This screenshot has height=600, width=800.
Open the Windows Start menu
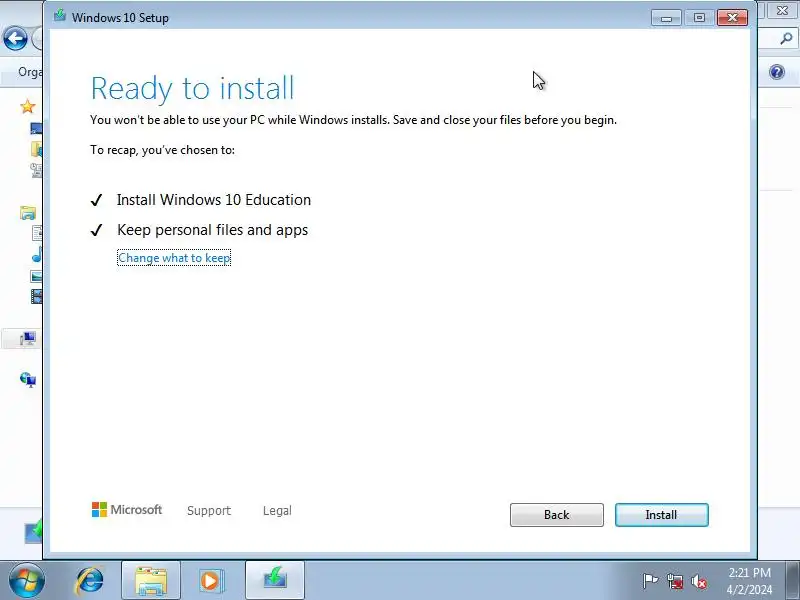pos(27,580)
